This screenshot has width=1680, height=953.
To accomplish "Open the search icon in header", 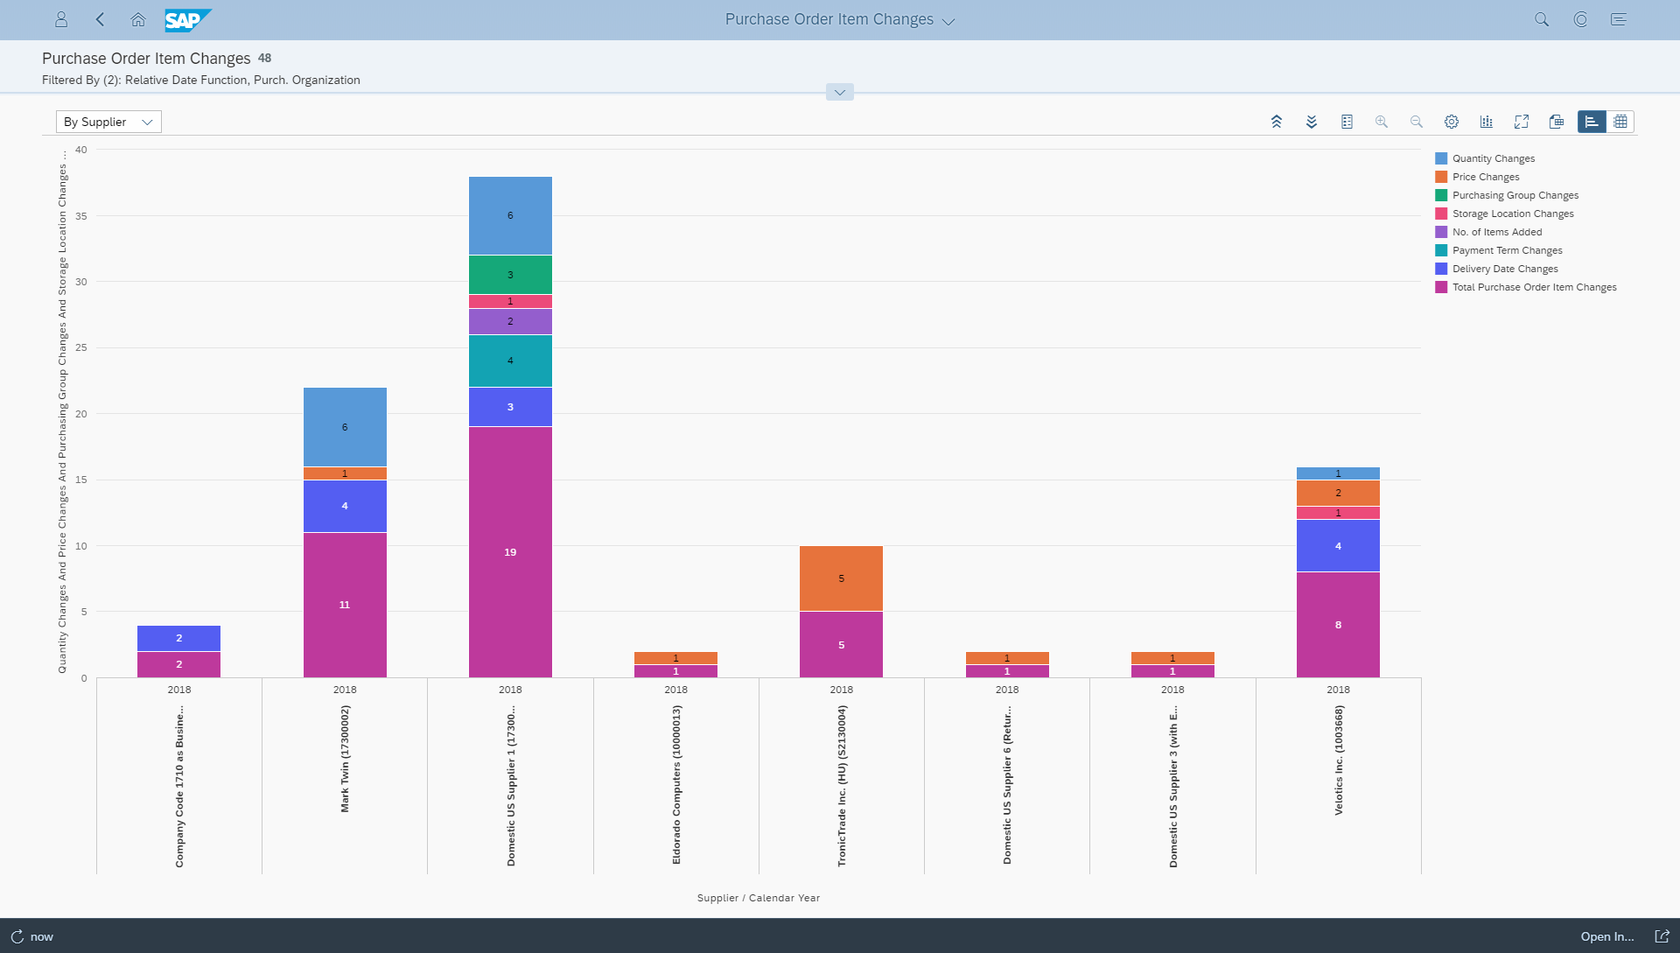I will tap(1542, 19).
